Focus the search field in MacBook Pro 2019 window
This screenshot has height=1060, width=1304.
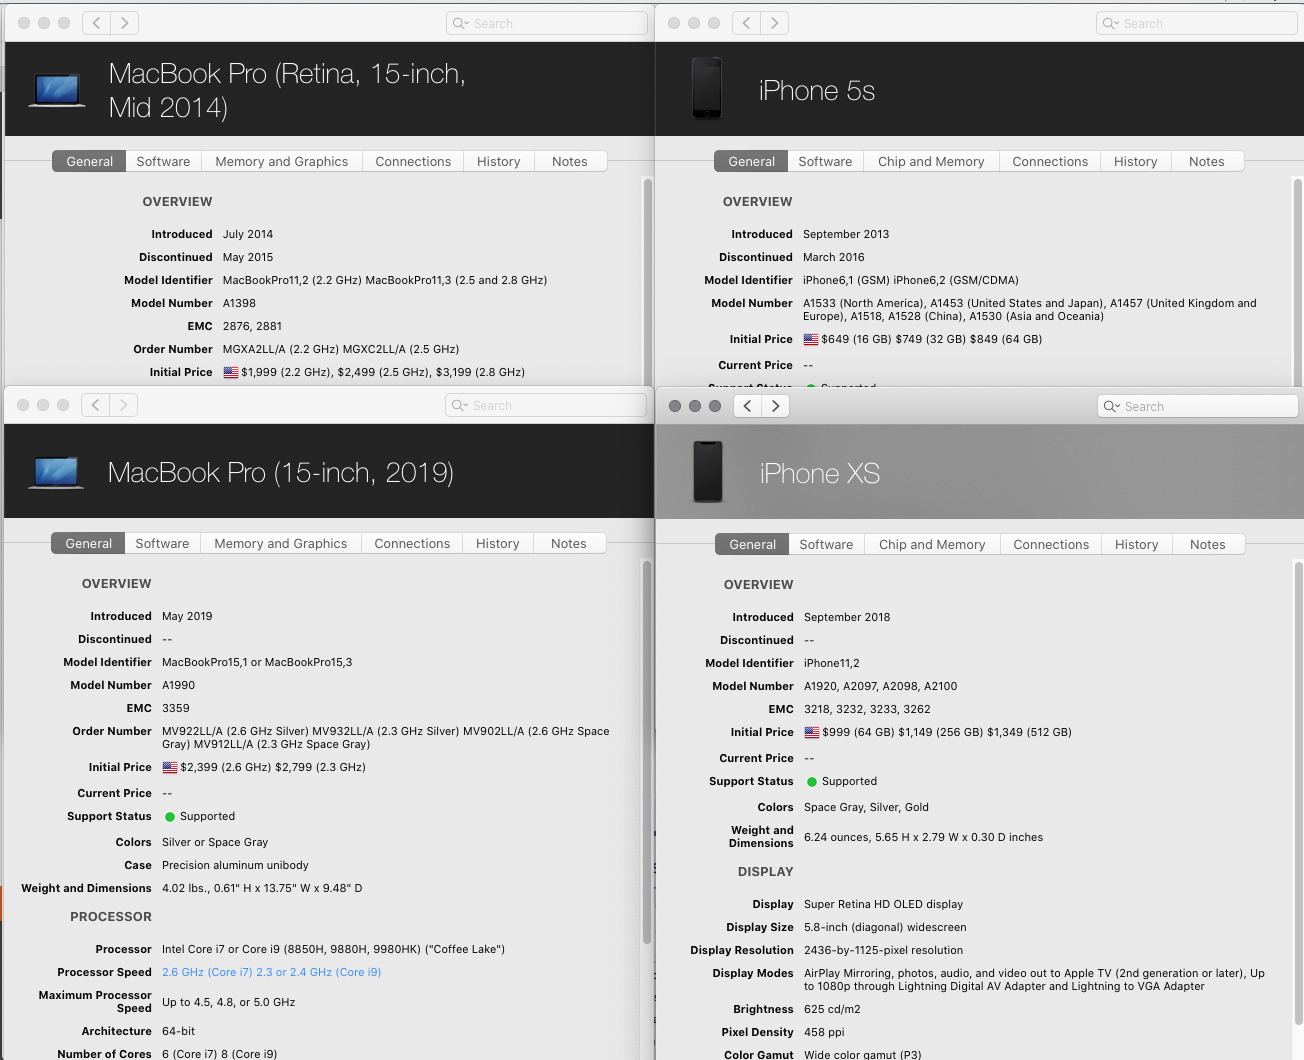[x=546, y=405]
